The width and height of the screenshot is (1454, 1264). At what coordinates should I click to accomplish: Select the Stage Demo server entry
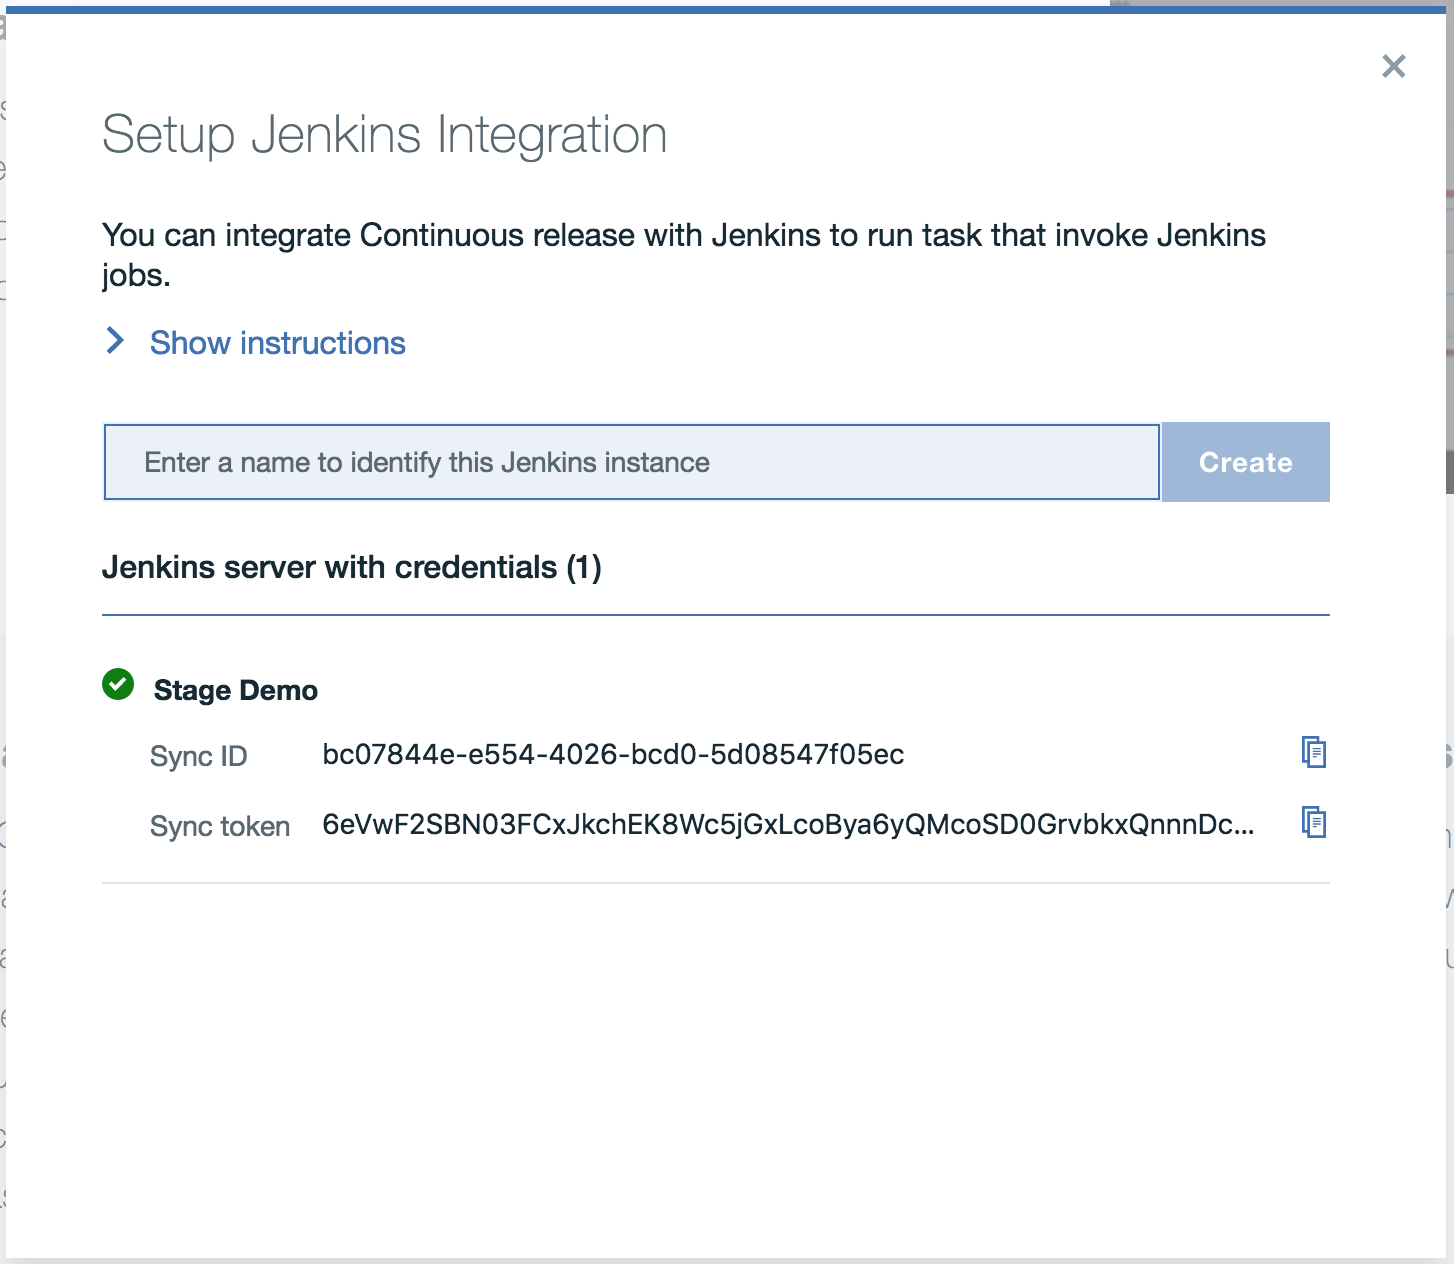pos(236,690)
